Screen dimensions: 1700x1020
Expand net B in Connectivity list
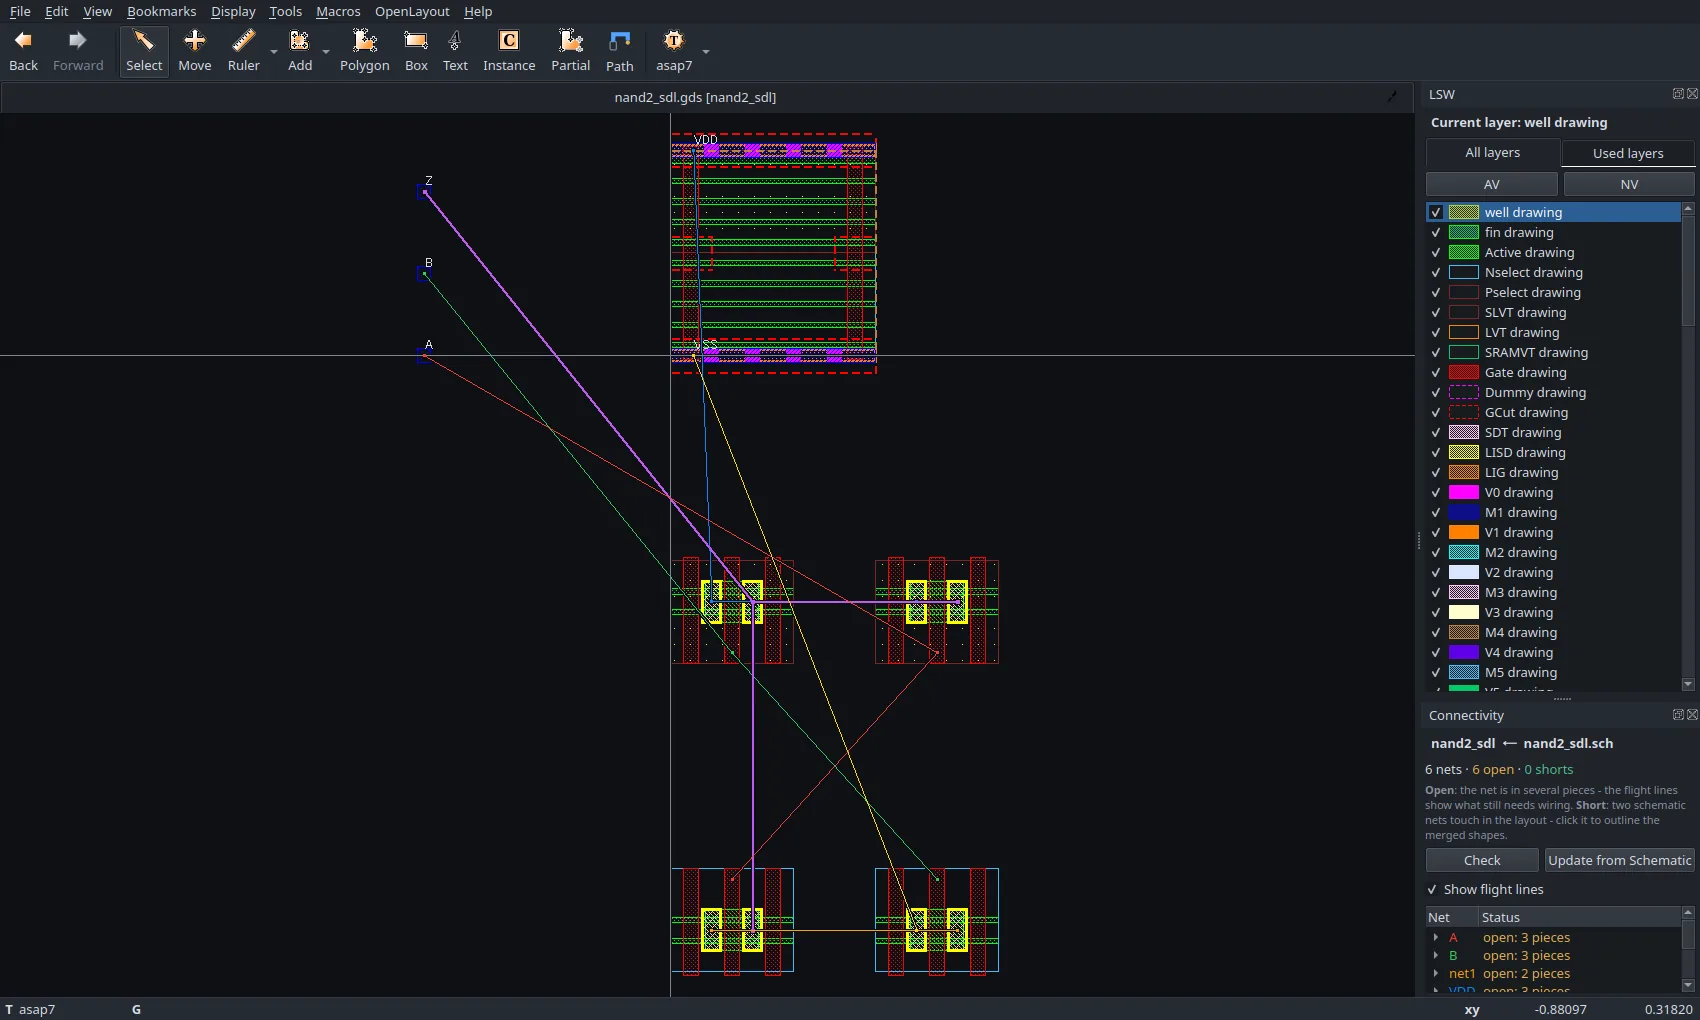(1436, 955)
